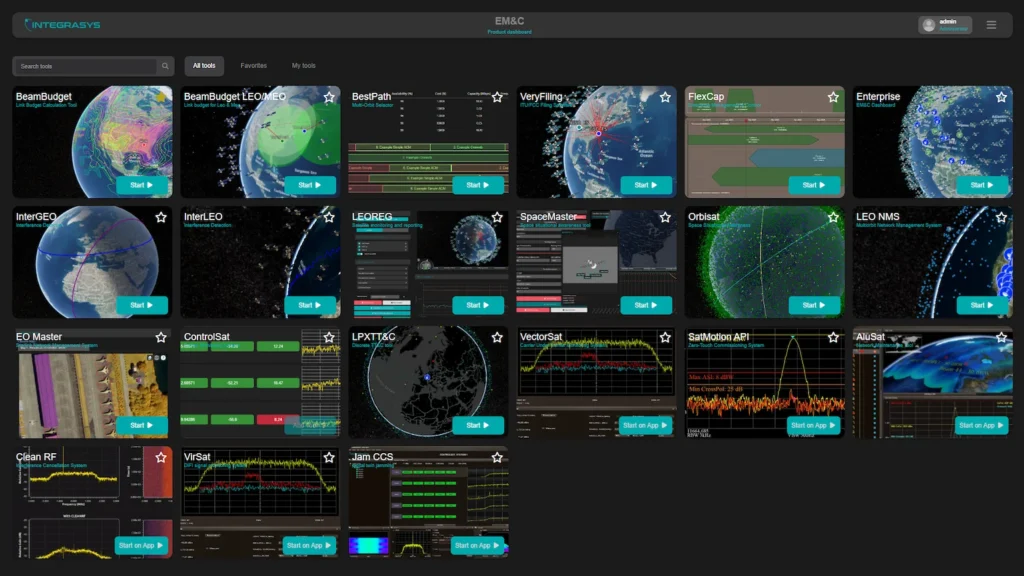Image resolution: width=1024 pixels, height=576 pixels.
Task: Star the Orbisat tool tile
Action: [833, 217]
